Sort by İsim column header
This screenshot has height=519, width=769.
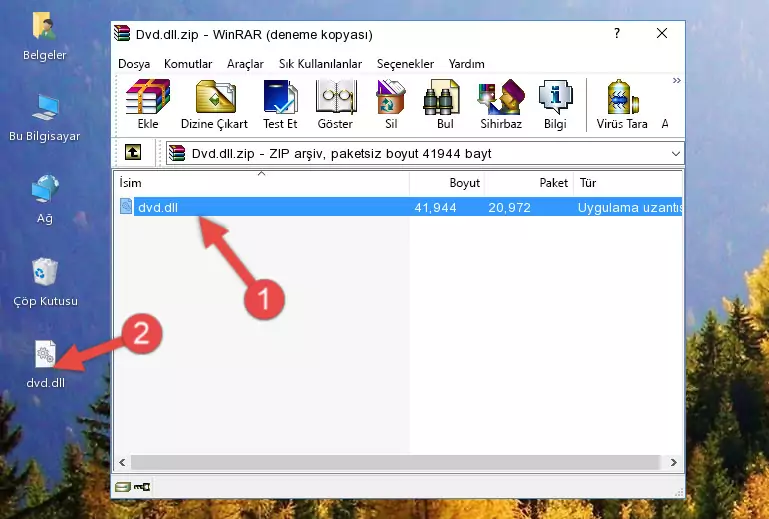click(262, 183)
